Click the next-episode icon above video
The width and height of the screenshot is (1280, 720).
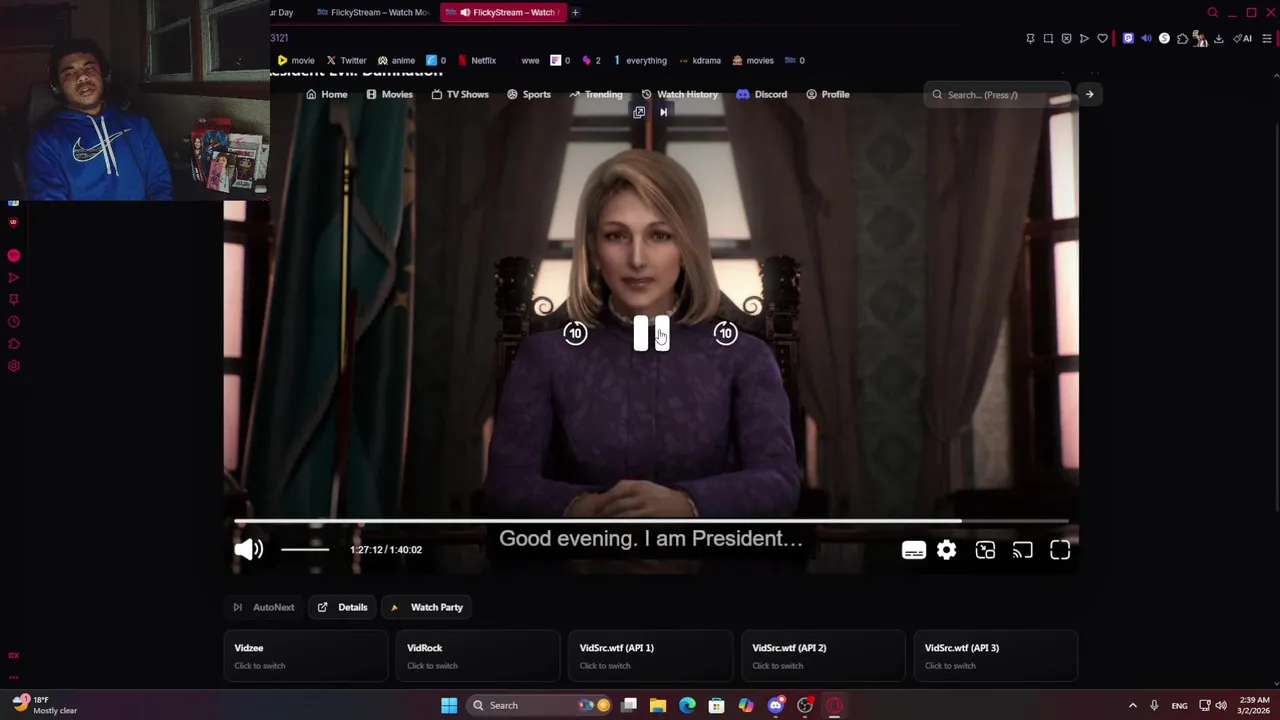click(663, 112)
